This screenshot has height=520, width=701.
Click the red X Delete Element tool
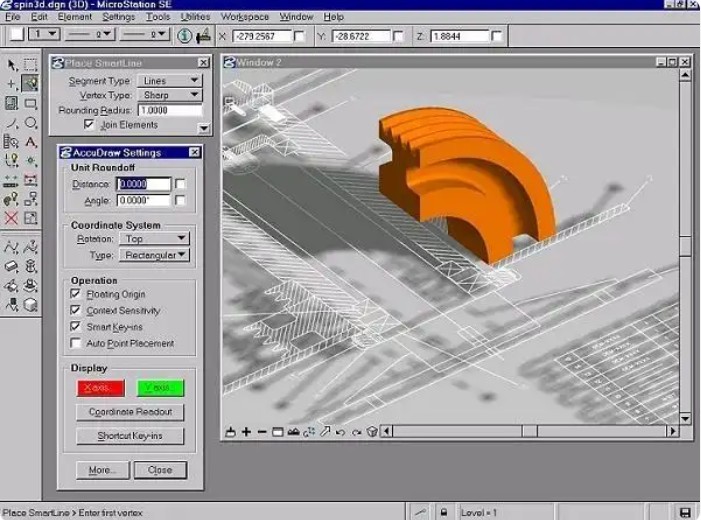(x=11, y=218)
